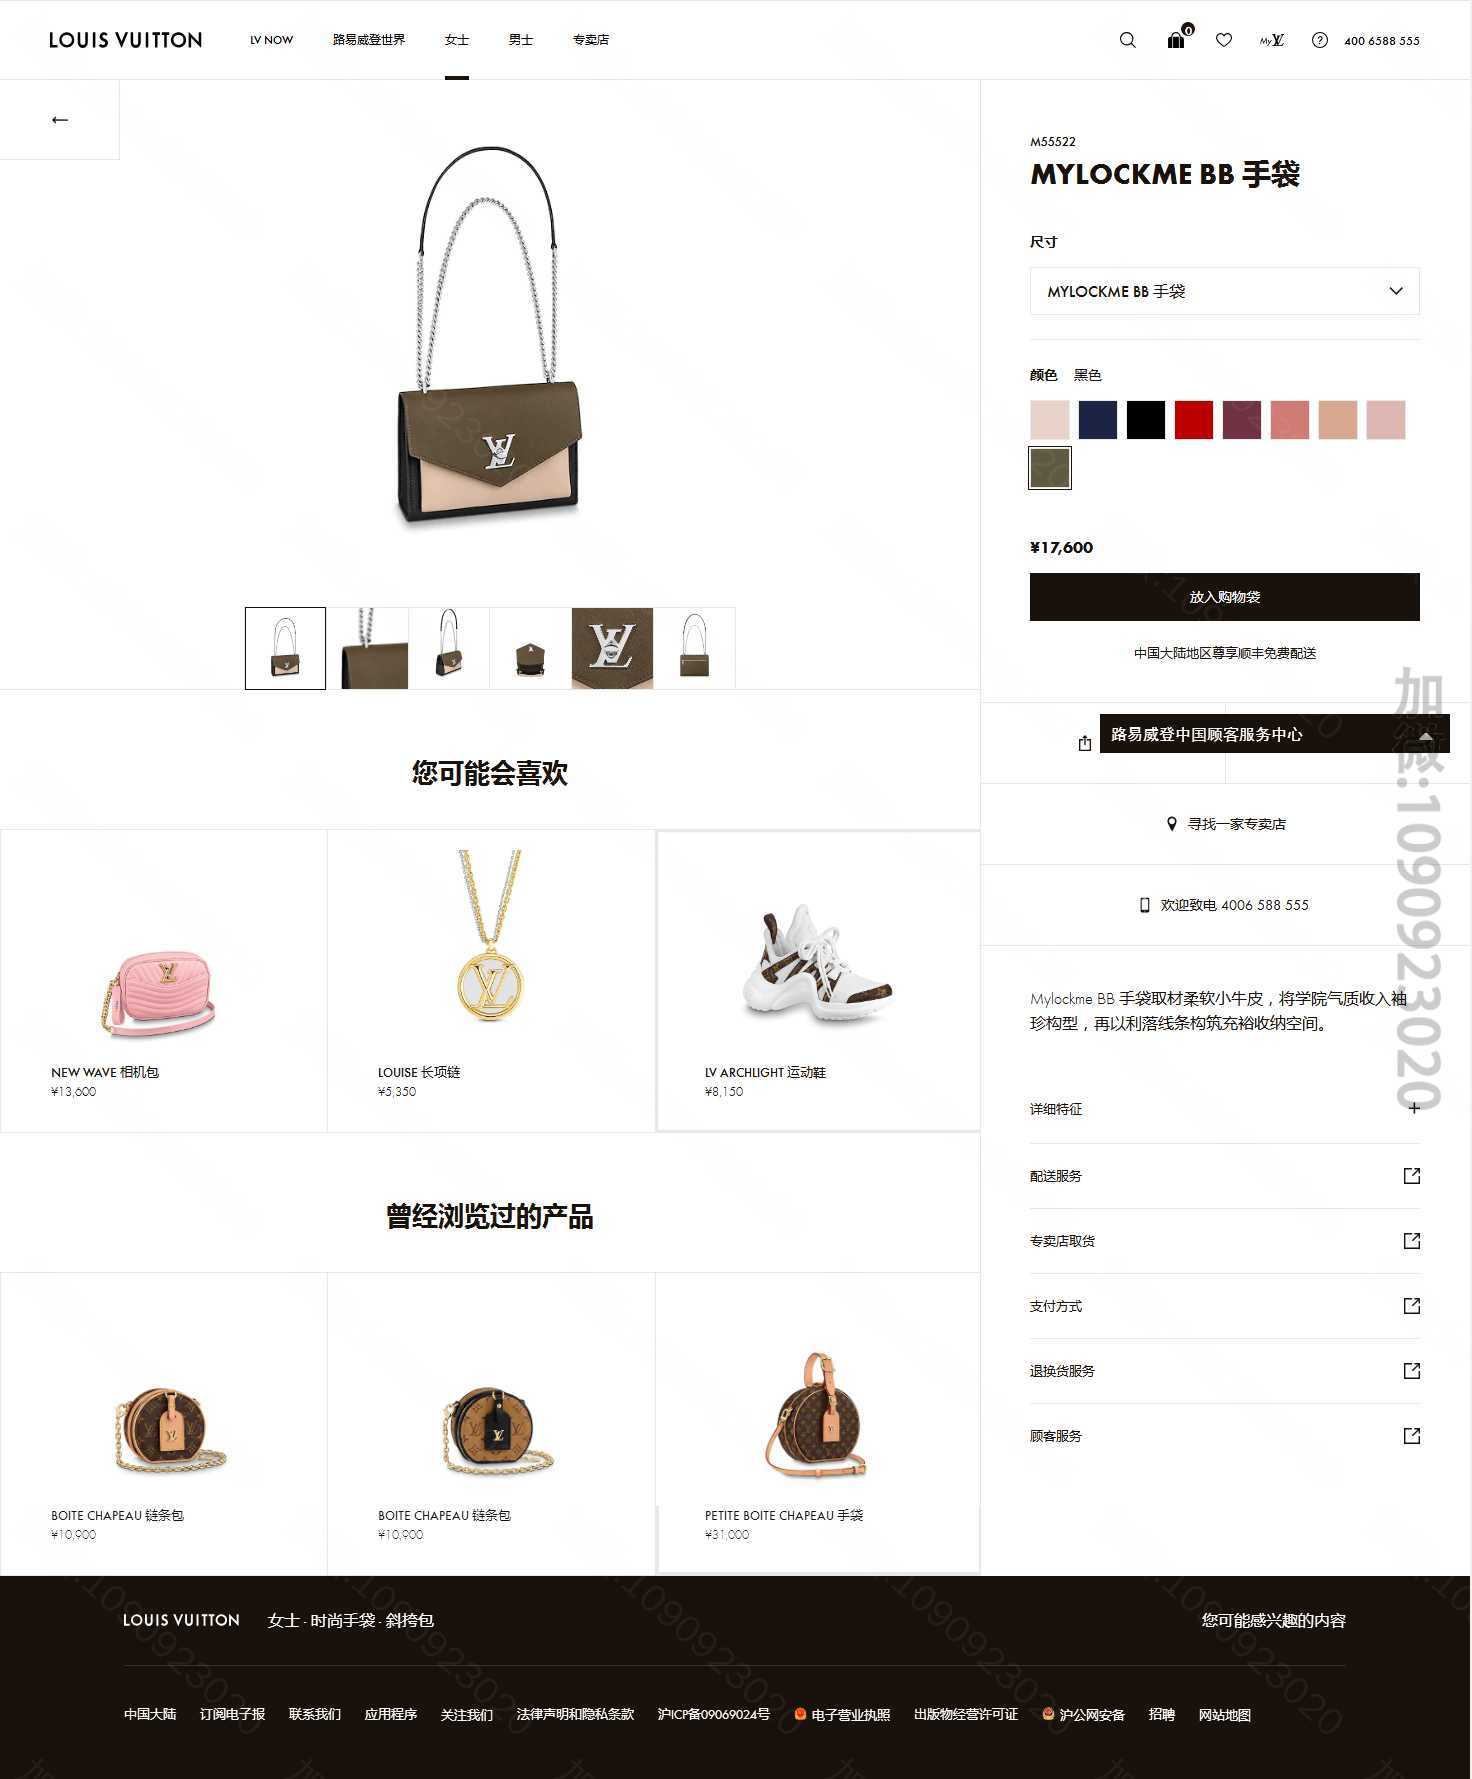Select the red color swatch

(1194, 420)
